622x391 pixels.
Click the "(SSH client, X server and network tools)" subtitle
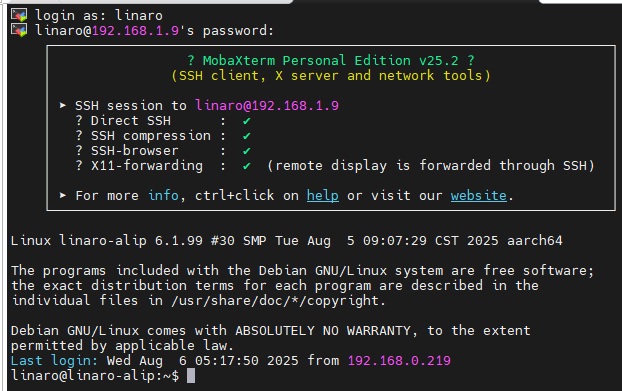click(x=331, y=75)
